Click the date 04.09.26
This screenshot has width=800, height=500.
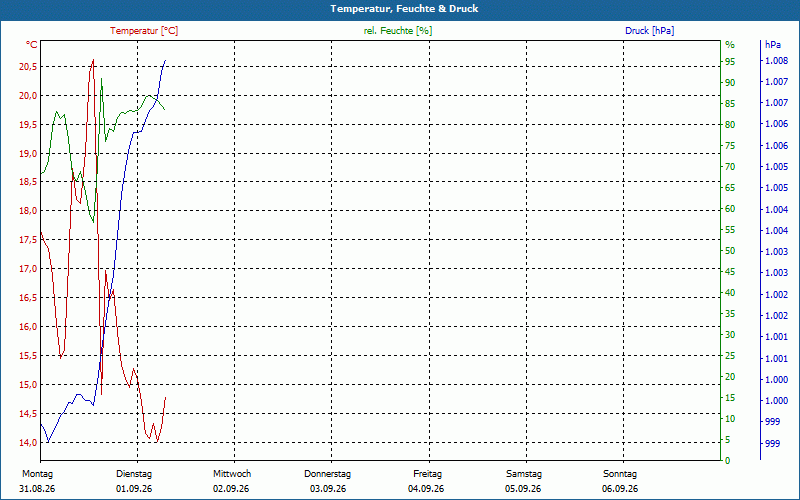point(426,489)
